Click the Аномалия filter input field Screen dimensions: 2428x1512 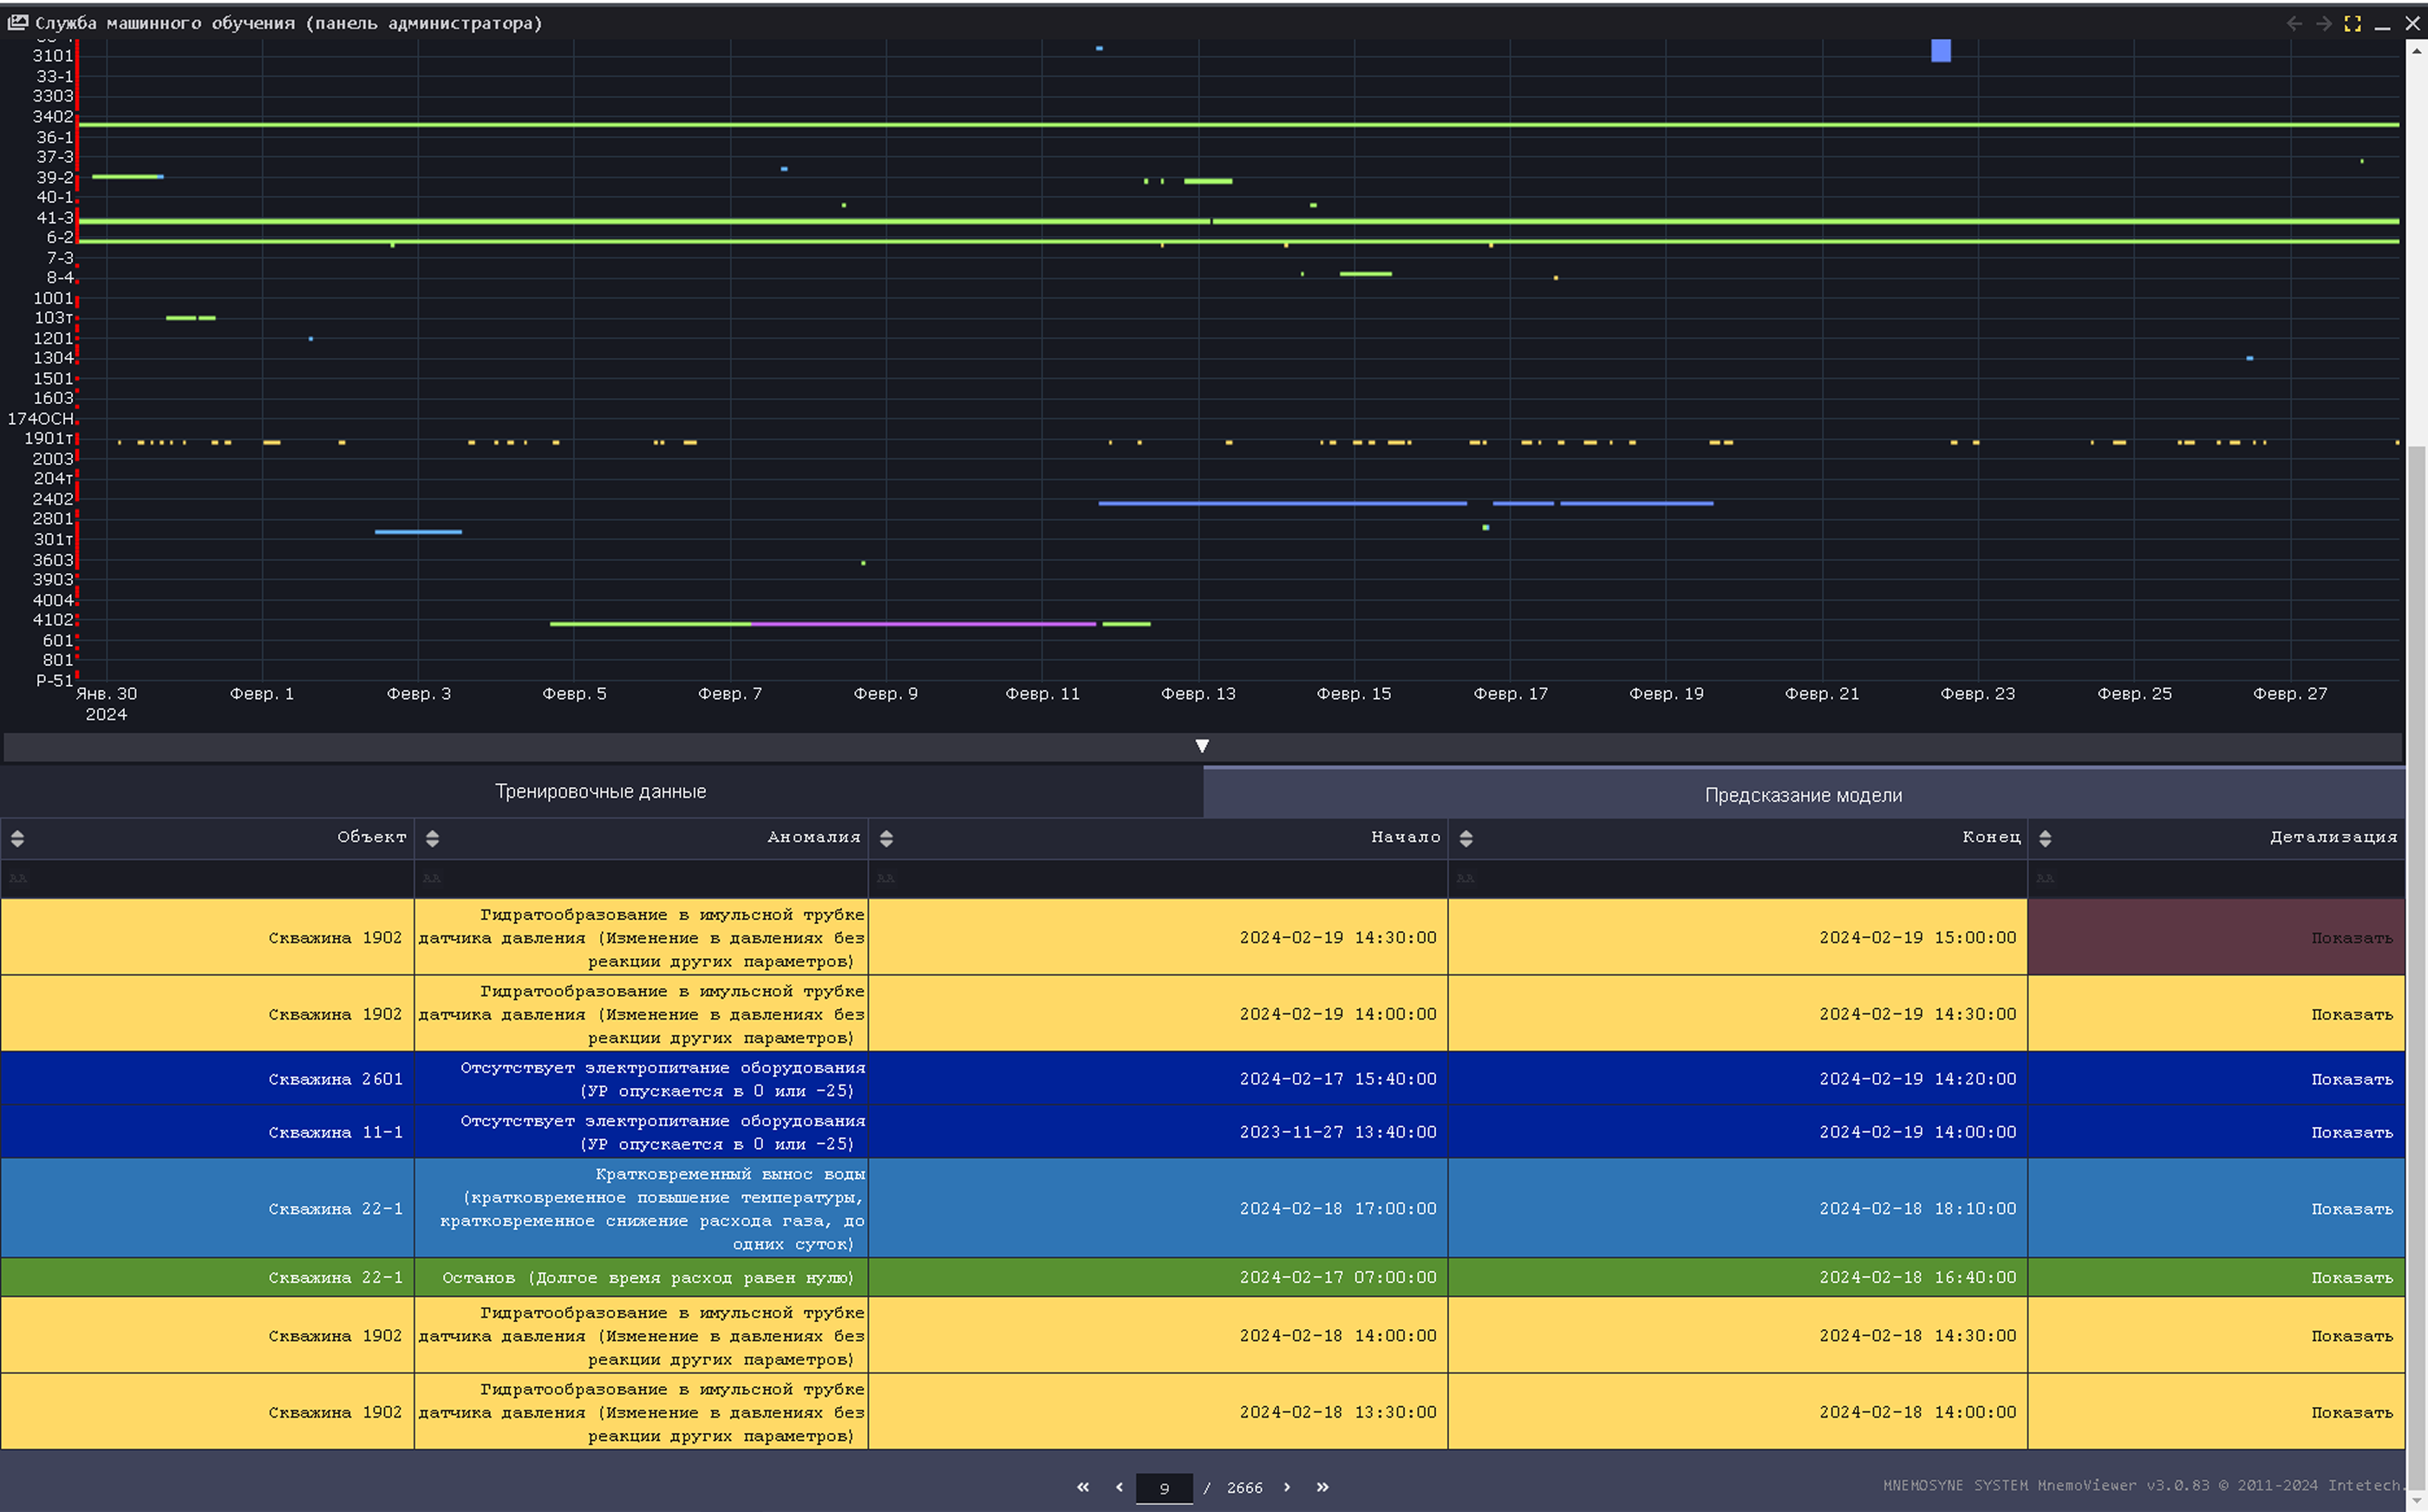tap(641, 878)
